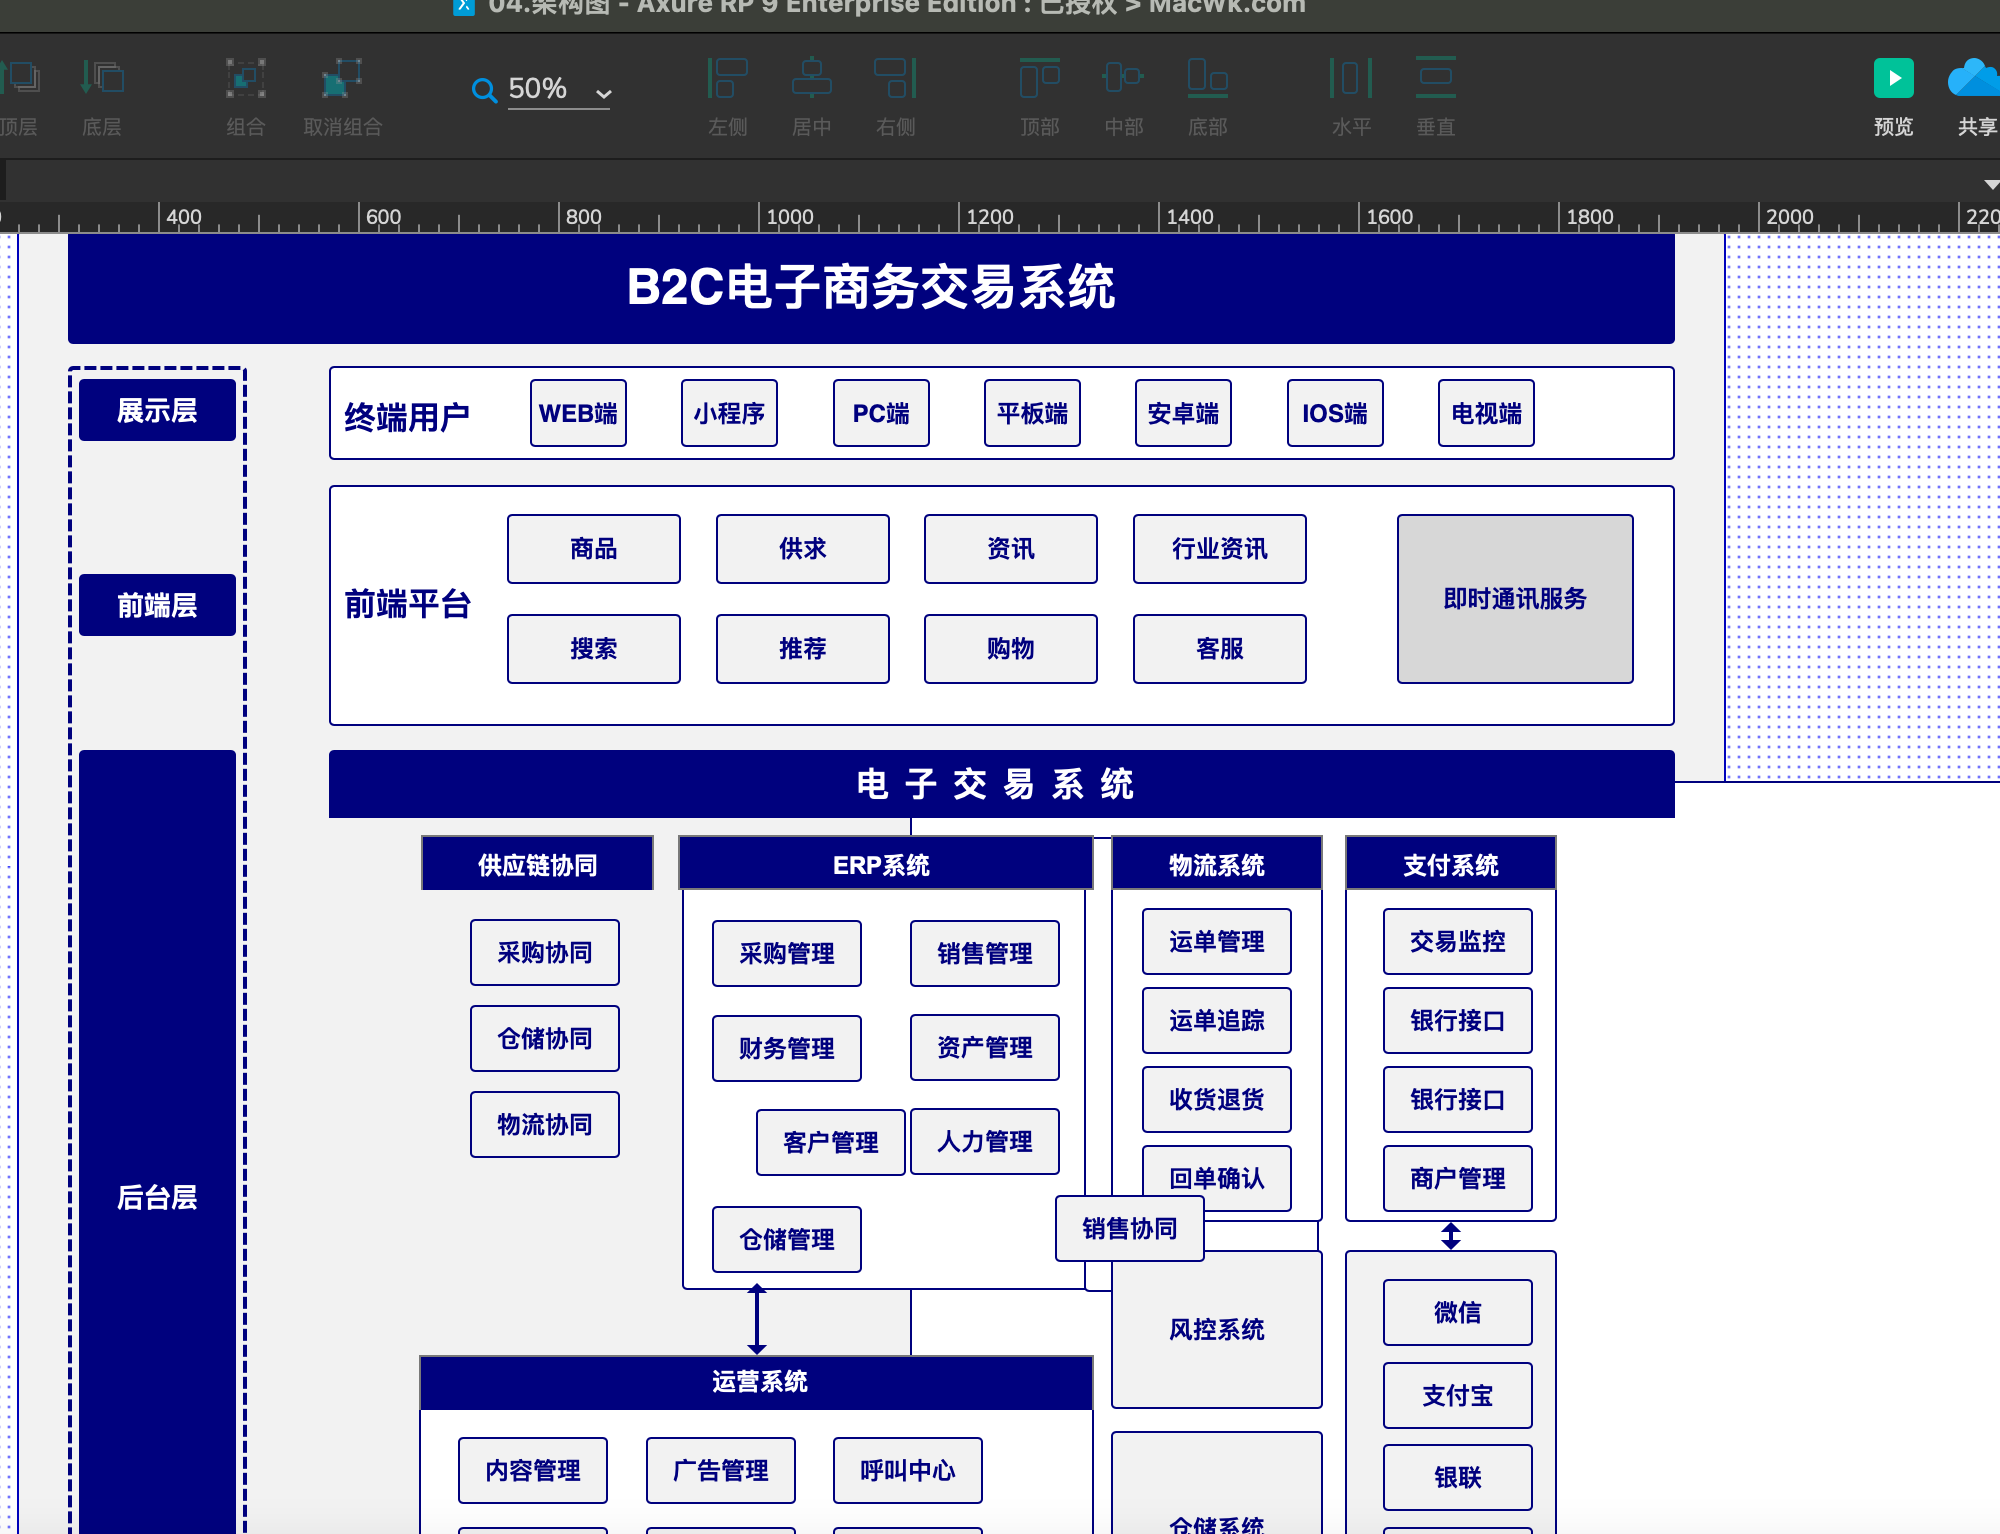
Task: Select the 平板端 box
Action: pos(1032,413)
